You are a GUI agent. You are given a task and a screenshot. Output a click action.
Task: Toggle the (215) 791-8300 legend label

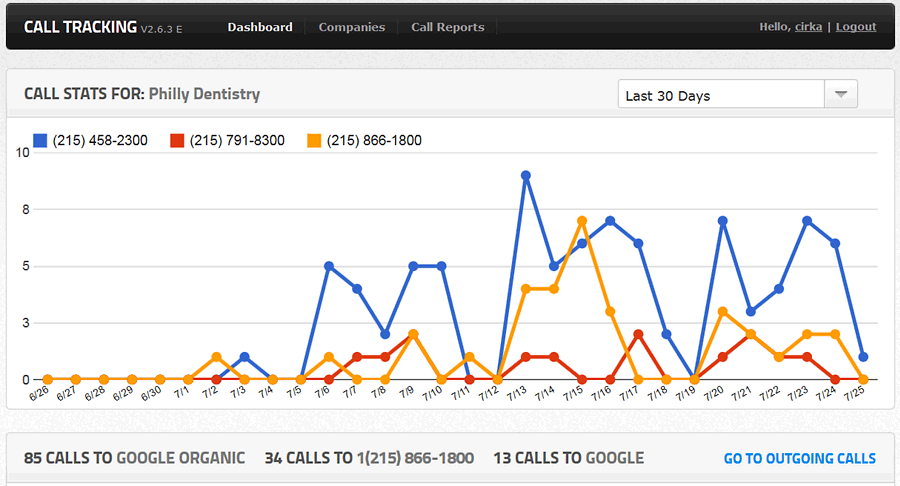pyautogui.click(x=237, y=141)
